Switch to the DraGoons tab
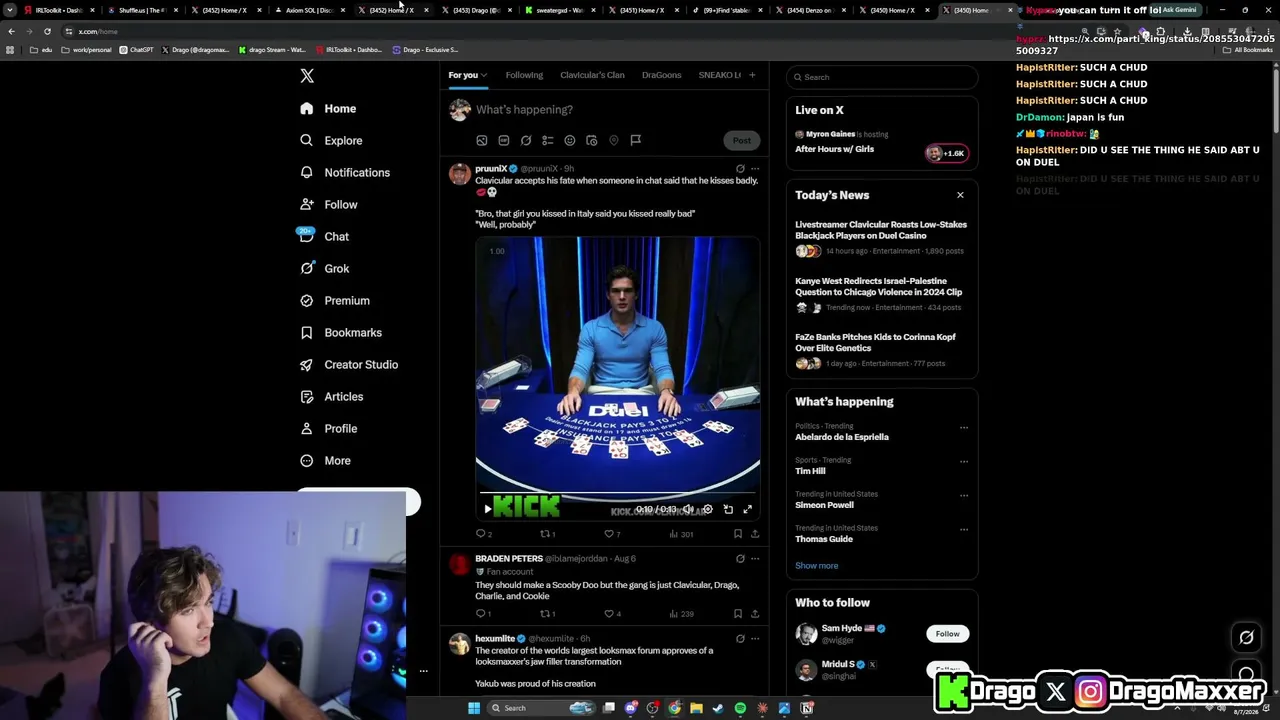Screen dimensions: 1280x720 coord(661,75)
